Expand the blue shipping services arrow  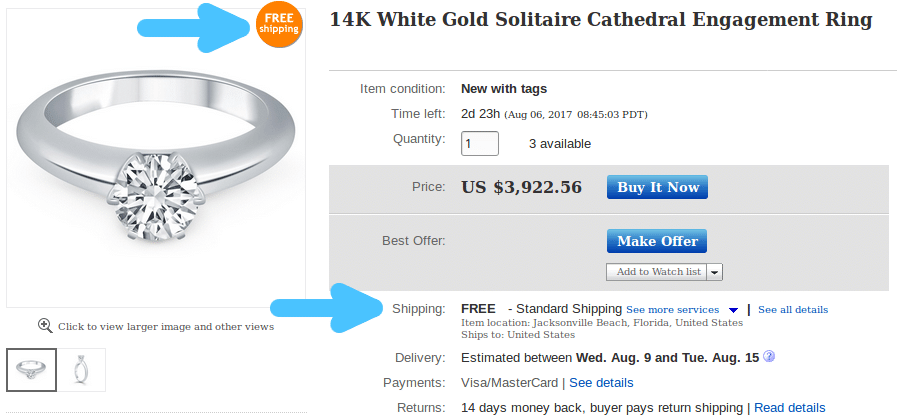pyautogui.click(x=733, y=310)
